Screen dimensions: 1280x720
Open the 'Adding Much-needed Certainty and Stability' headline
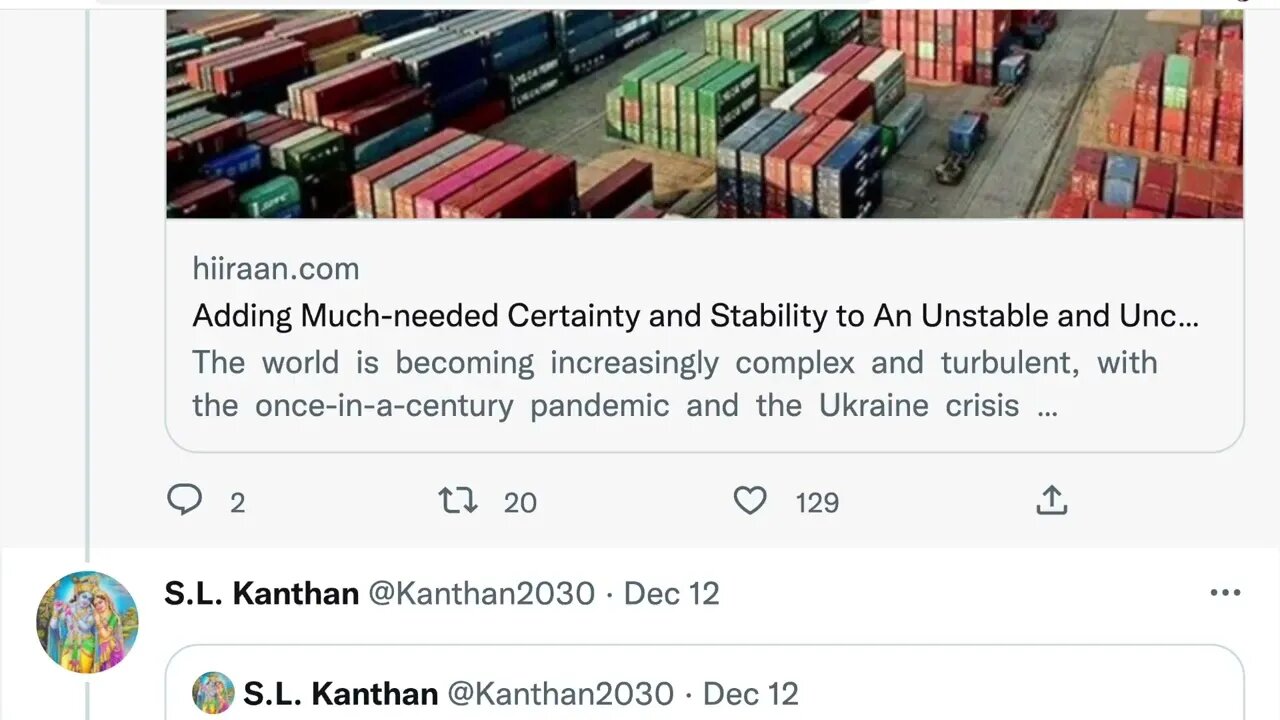[694, 316]
